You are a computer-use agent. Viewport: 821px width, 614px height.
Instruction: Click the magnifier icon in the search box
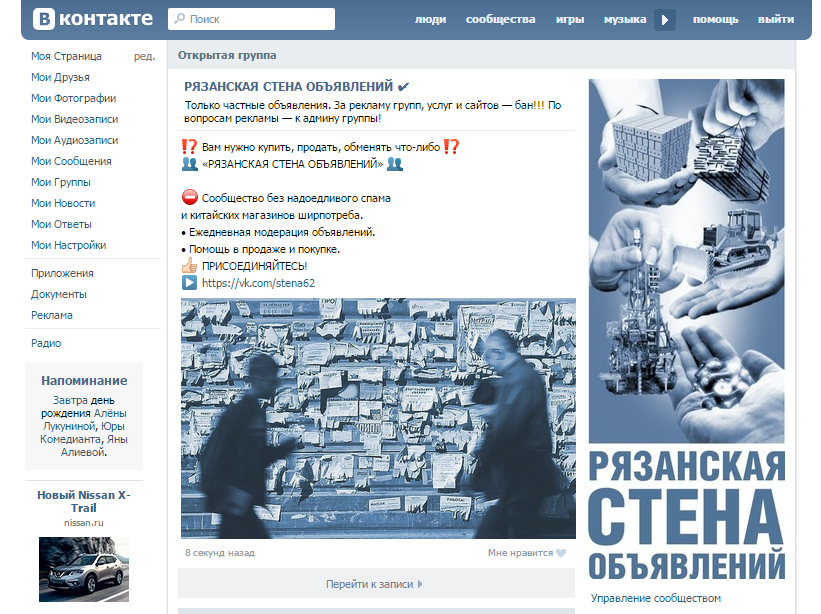click(x=180, y=18)
